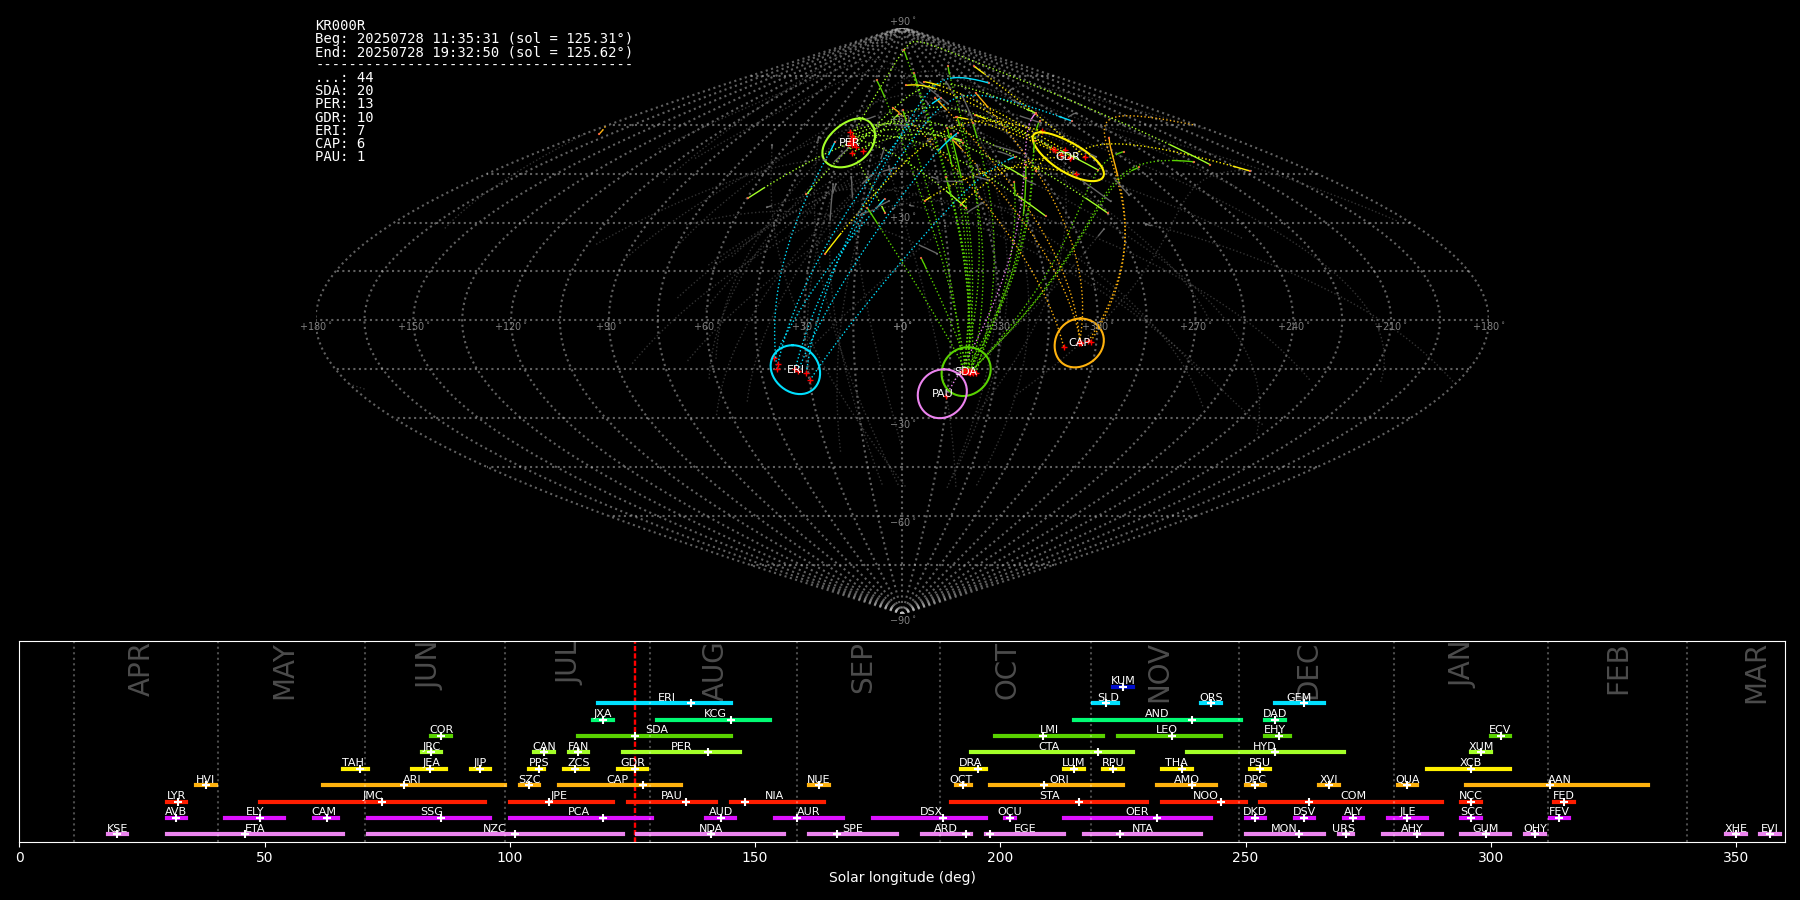Click the ARI shower label in timeline
The height and width of the screenshot is (900, 1800).
click(x=412, y=779)
